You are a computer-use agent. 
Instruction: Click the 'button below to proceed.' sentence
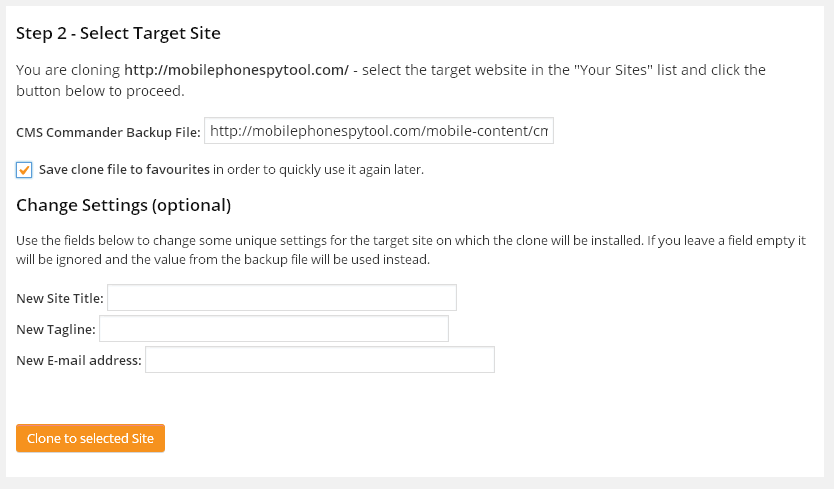coord(100,91)
